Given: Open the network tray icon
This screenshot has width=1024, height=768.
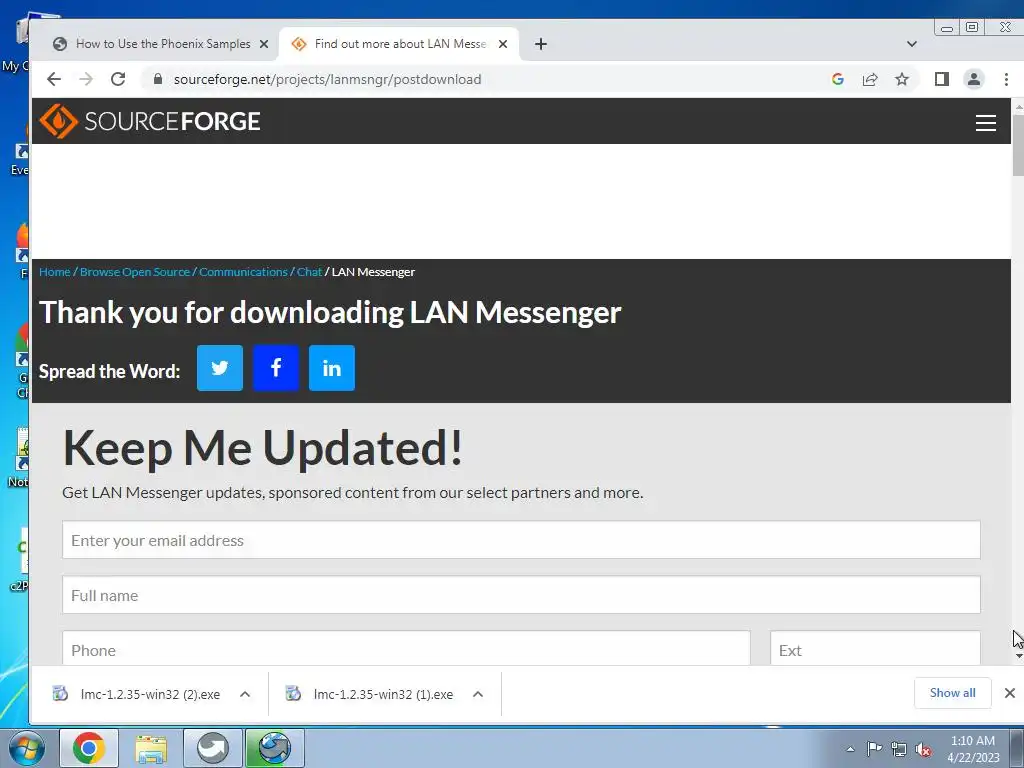Looking at the screenshot, I should coord(899,749).
